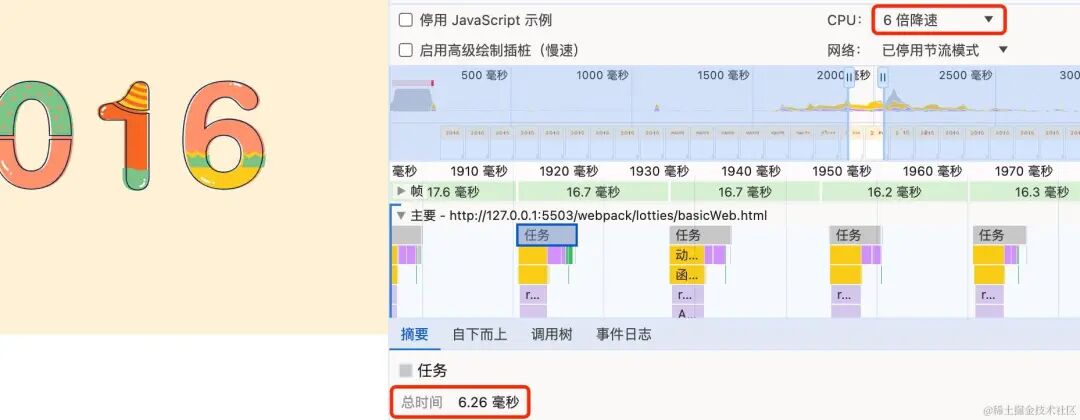The width and height of the screenshot is (1080, 420).
Task: Switch to the 调用树 tab
Action: point(552,335)
